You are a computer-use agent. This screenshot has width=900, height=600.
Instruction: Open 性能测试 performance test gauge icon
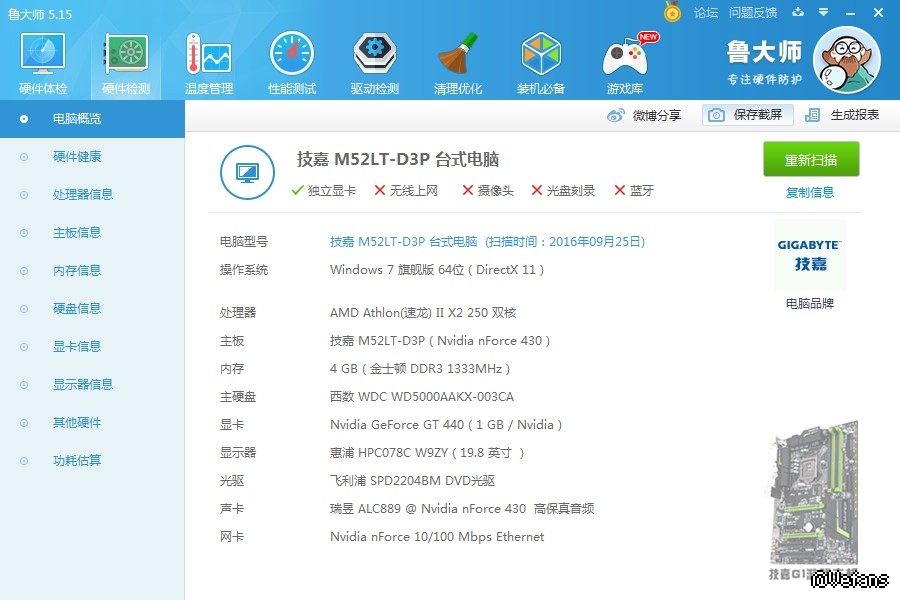(292, 62)
